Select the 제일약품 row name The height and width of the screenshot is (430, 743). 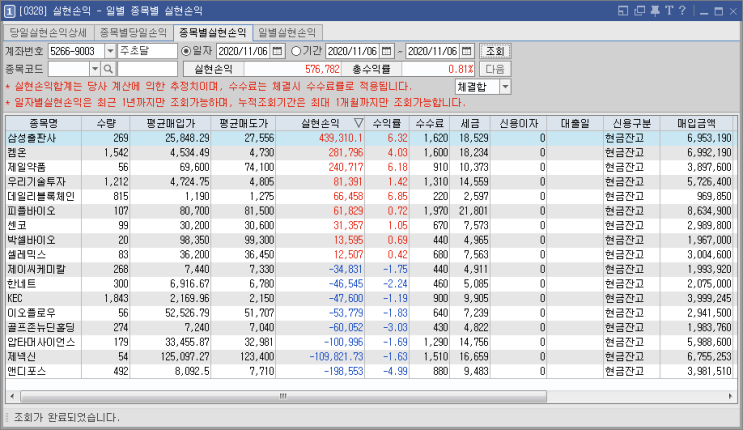[x=27, y=167]
